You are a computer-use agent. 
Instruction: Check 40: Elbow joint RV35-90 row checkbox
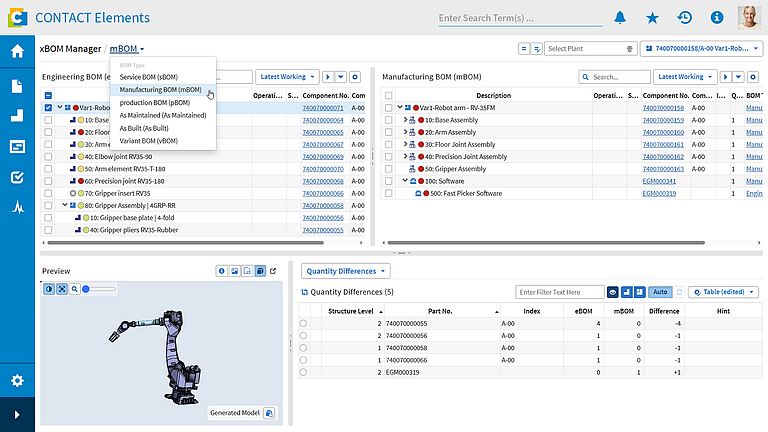pos(48,157)
